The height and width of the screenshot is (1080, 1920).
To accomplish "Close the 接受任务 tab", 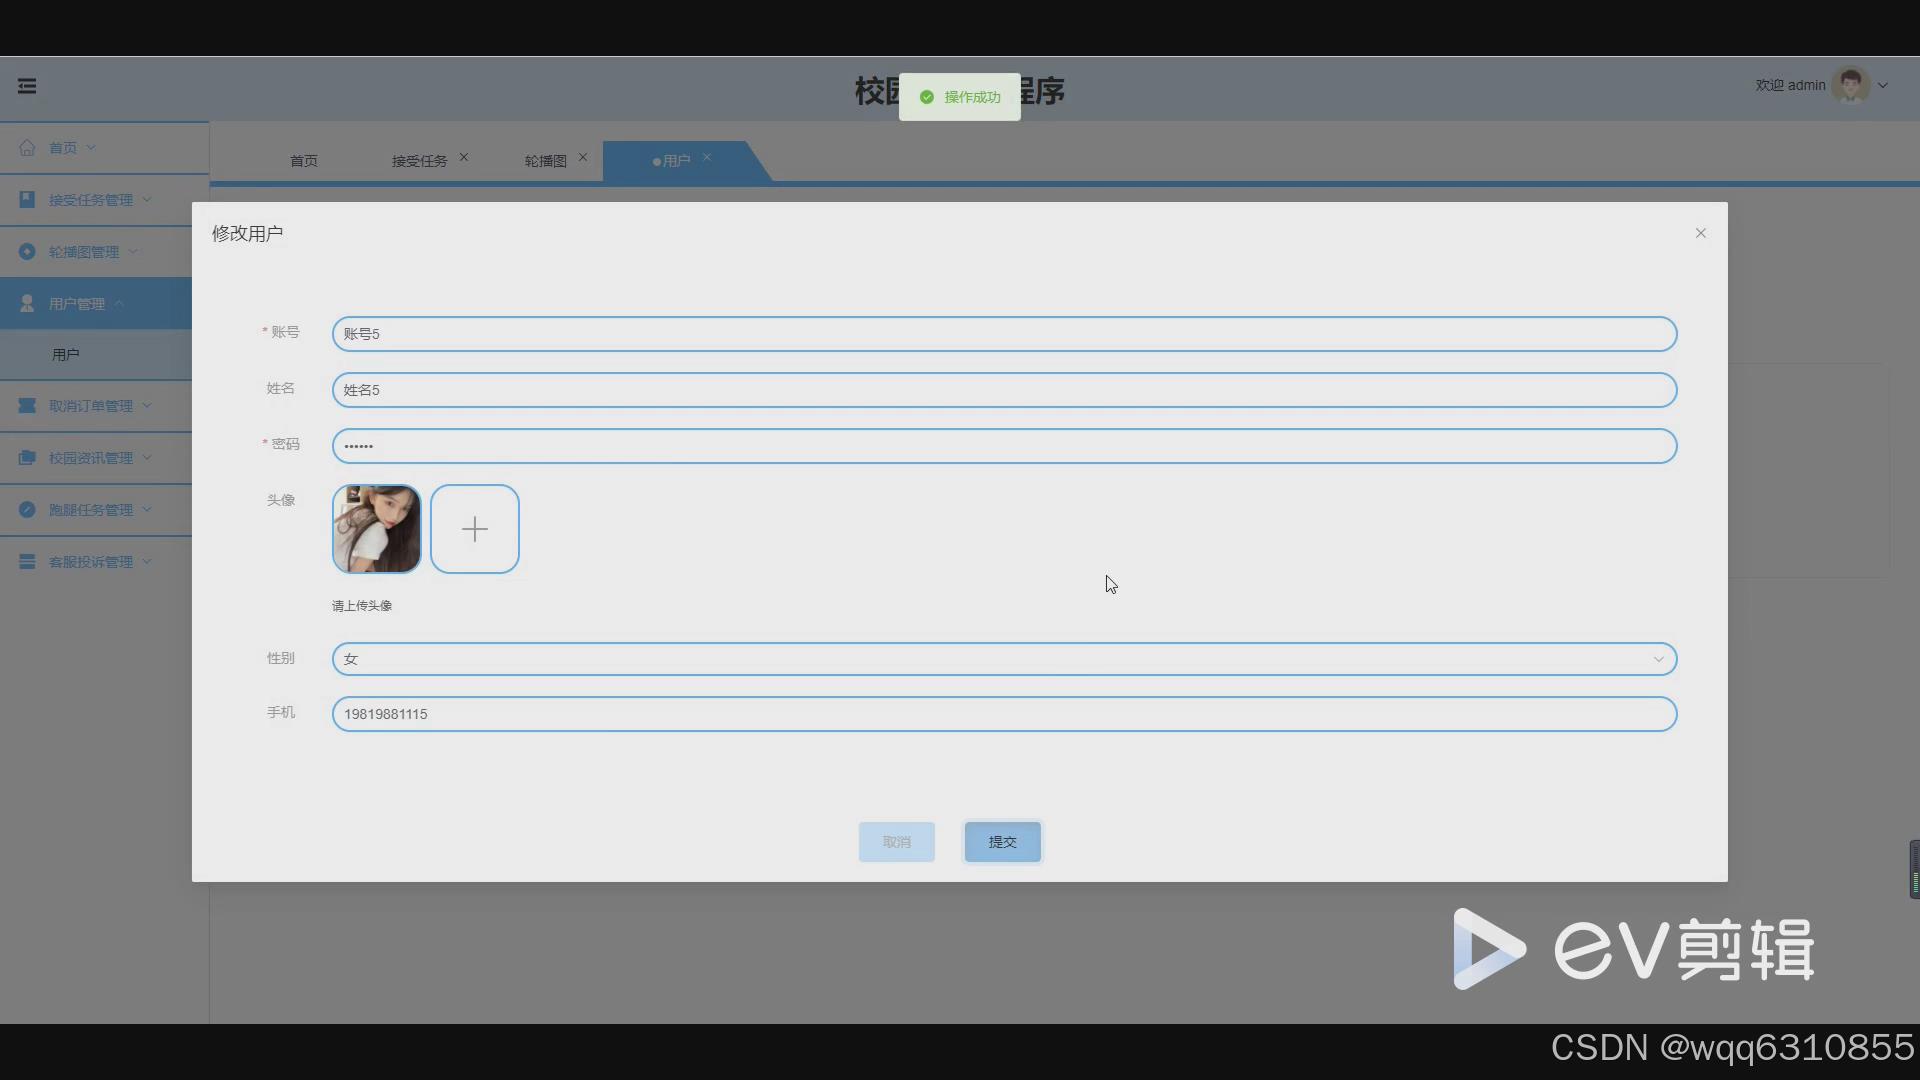I will [464, 158].
